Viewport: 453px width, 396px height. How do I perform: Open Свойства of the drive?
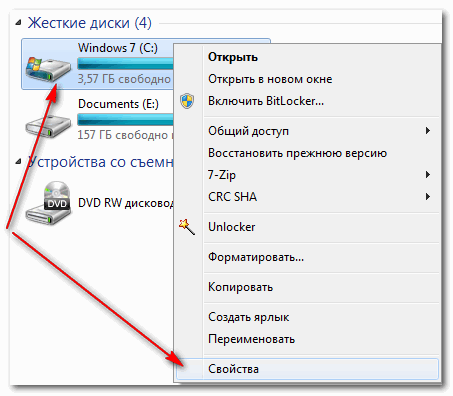click(307, 369)
